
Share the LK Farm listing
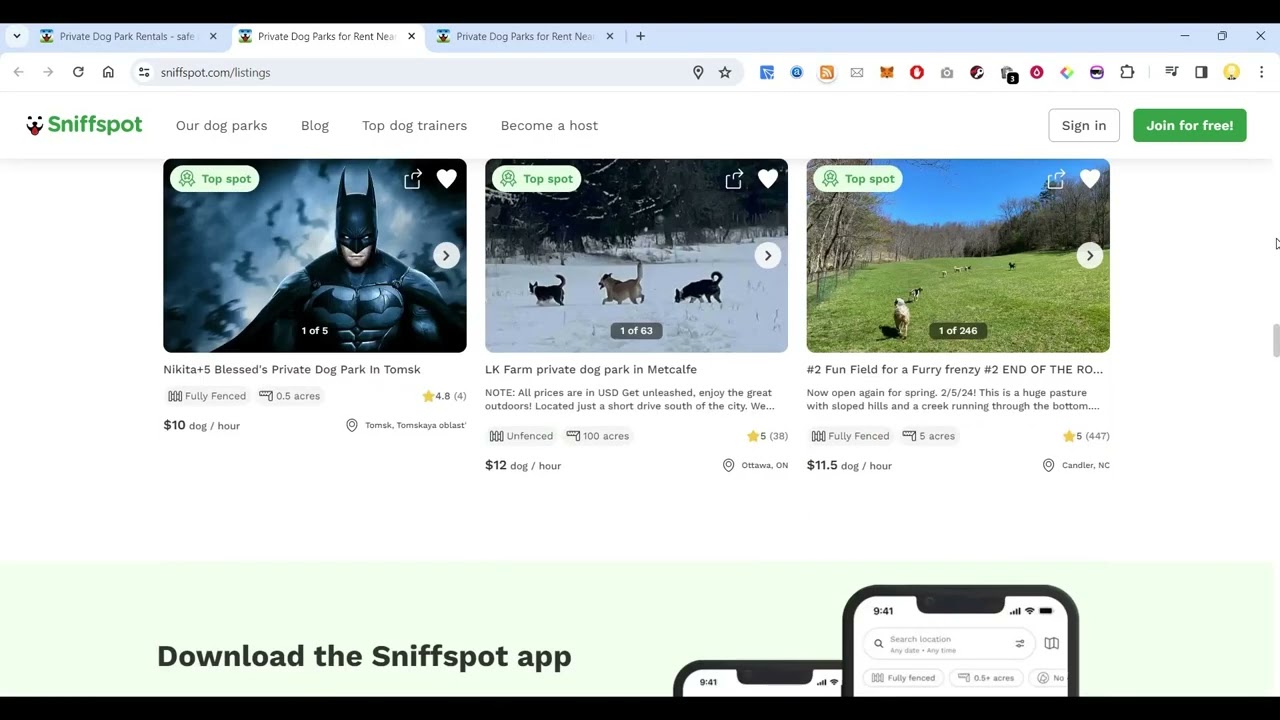coord(734,179)
